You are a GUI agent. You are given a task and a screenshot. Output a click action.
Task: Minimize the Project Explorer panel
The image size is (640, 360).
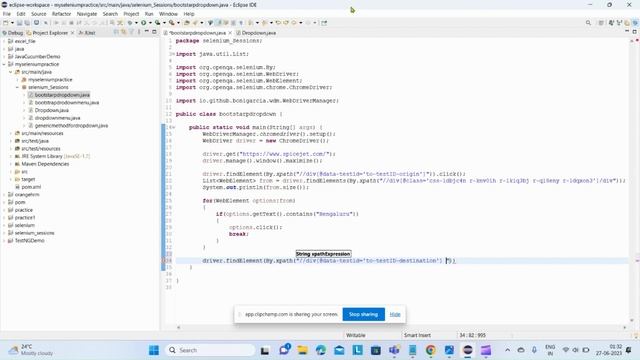[147, 32]
